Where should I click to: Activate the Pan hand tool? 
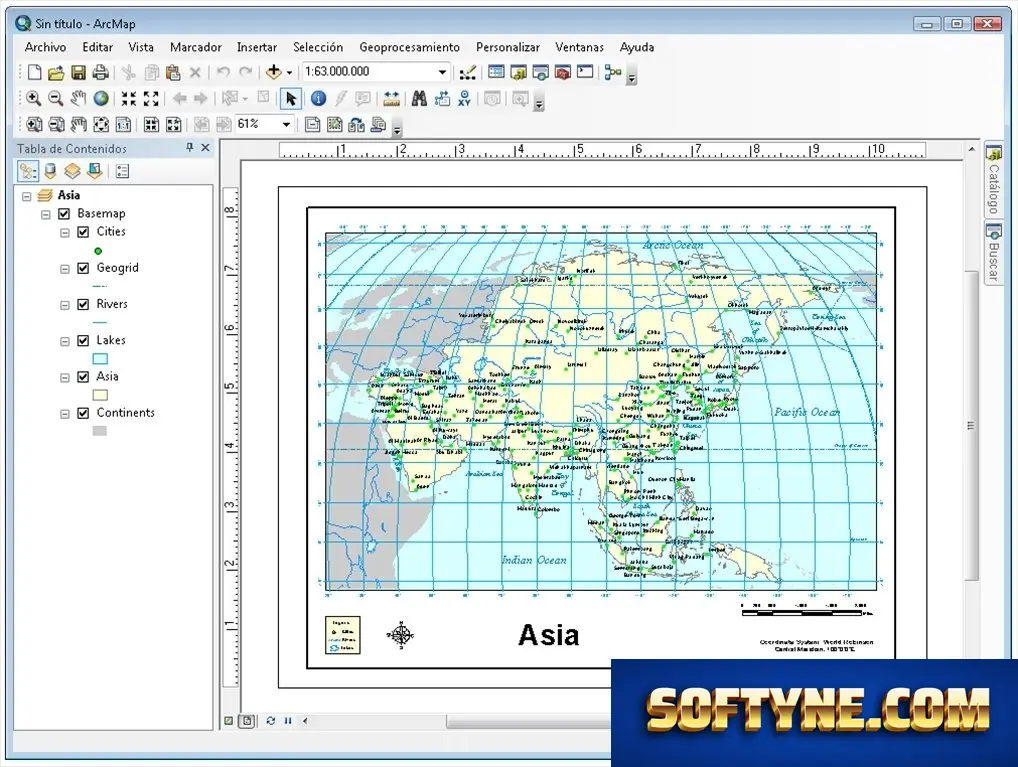click(x=78, y=98)
